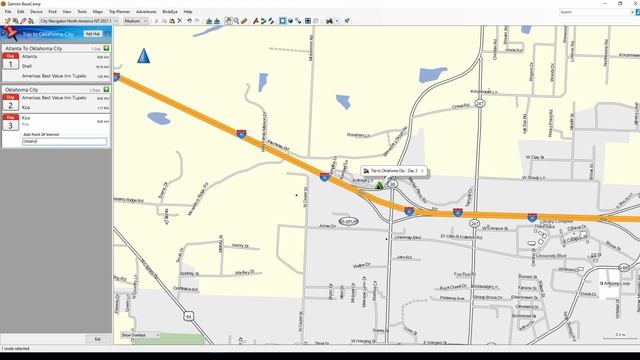Image resolution: width=640 pixels, height=360 pixels.
Task: Click the red pencil toolbar icon
Action: (x=23, y=21)
